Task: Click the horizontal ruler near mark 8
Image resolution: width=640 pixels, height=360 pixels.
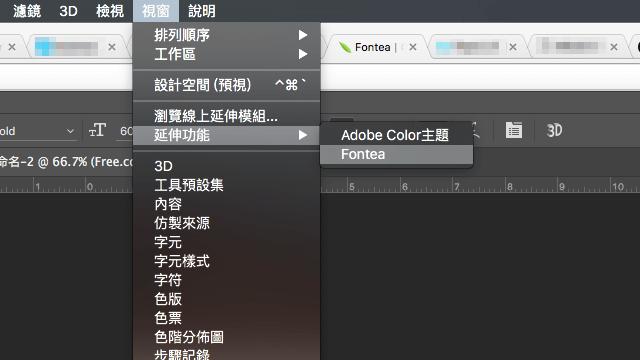Action: point(510,186)
